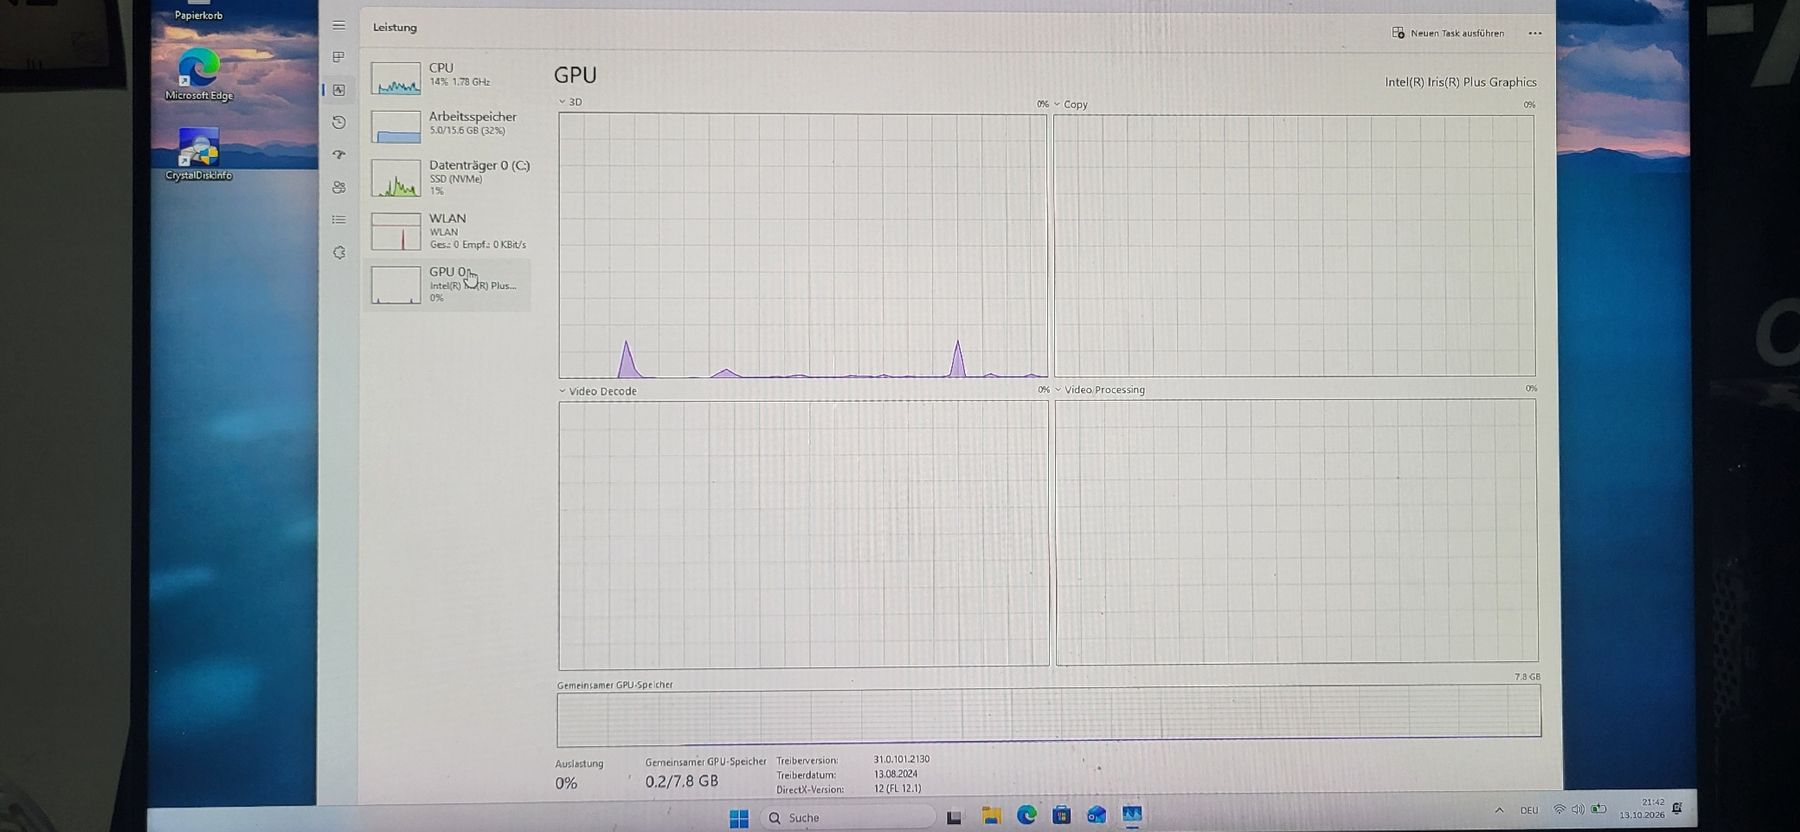
Task: Open Microsoft Store from the taskbar
Action: (1062, 816)
